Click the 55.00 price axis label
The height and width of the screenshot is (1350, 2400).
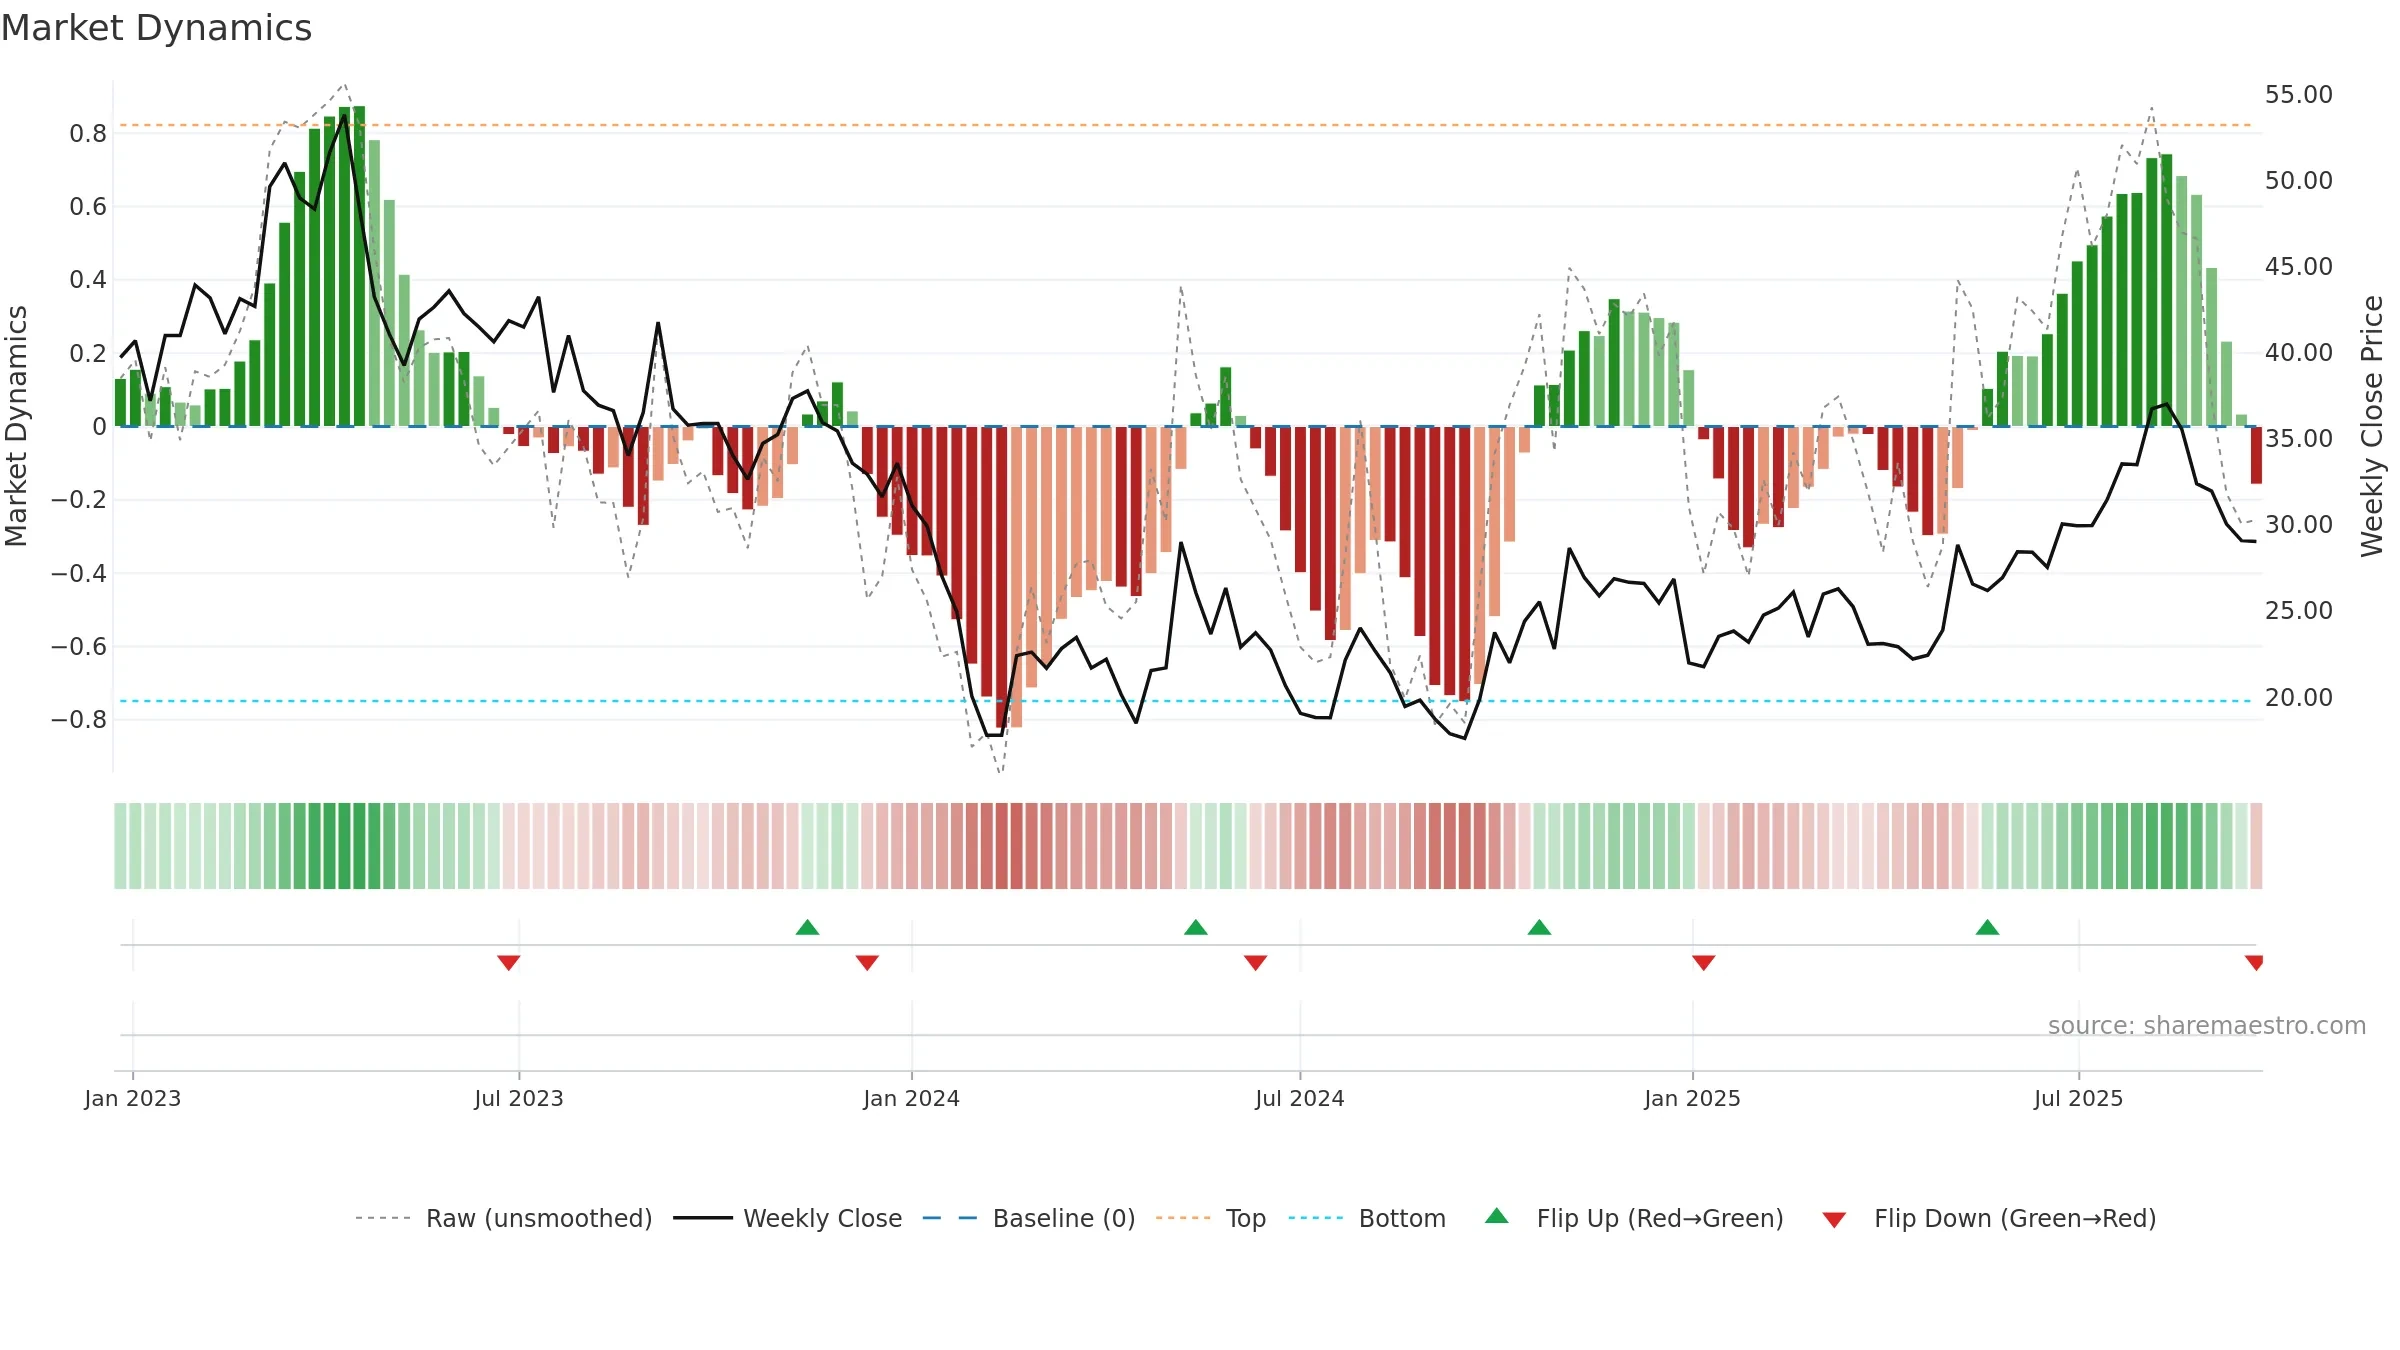click(x=2298, y=94)
